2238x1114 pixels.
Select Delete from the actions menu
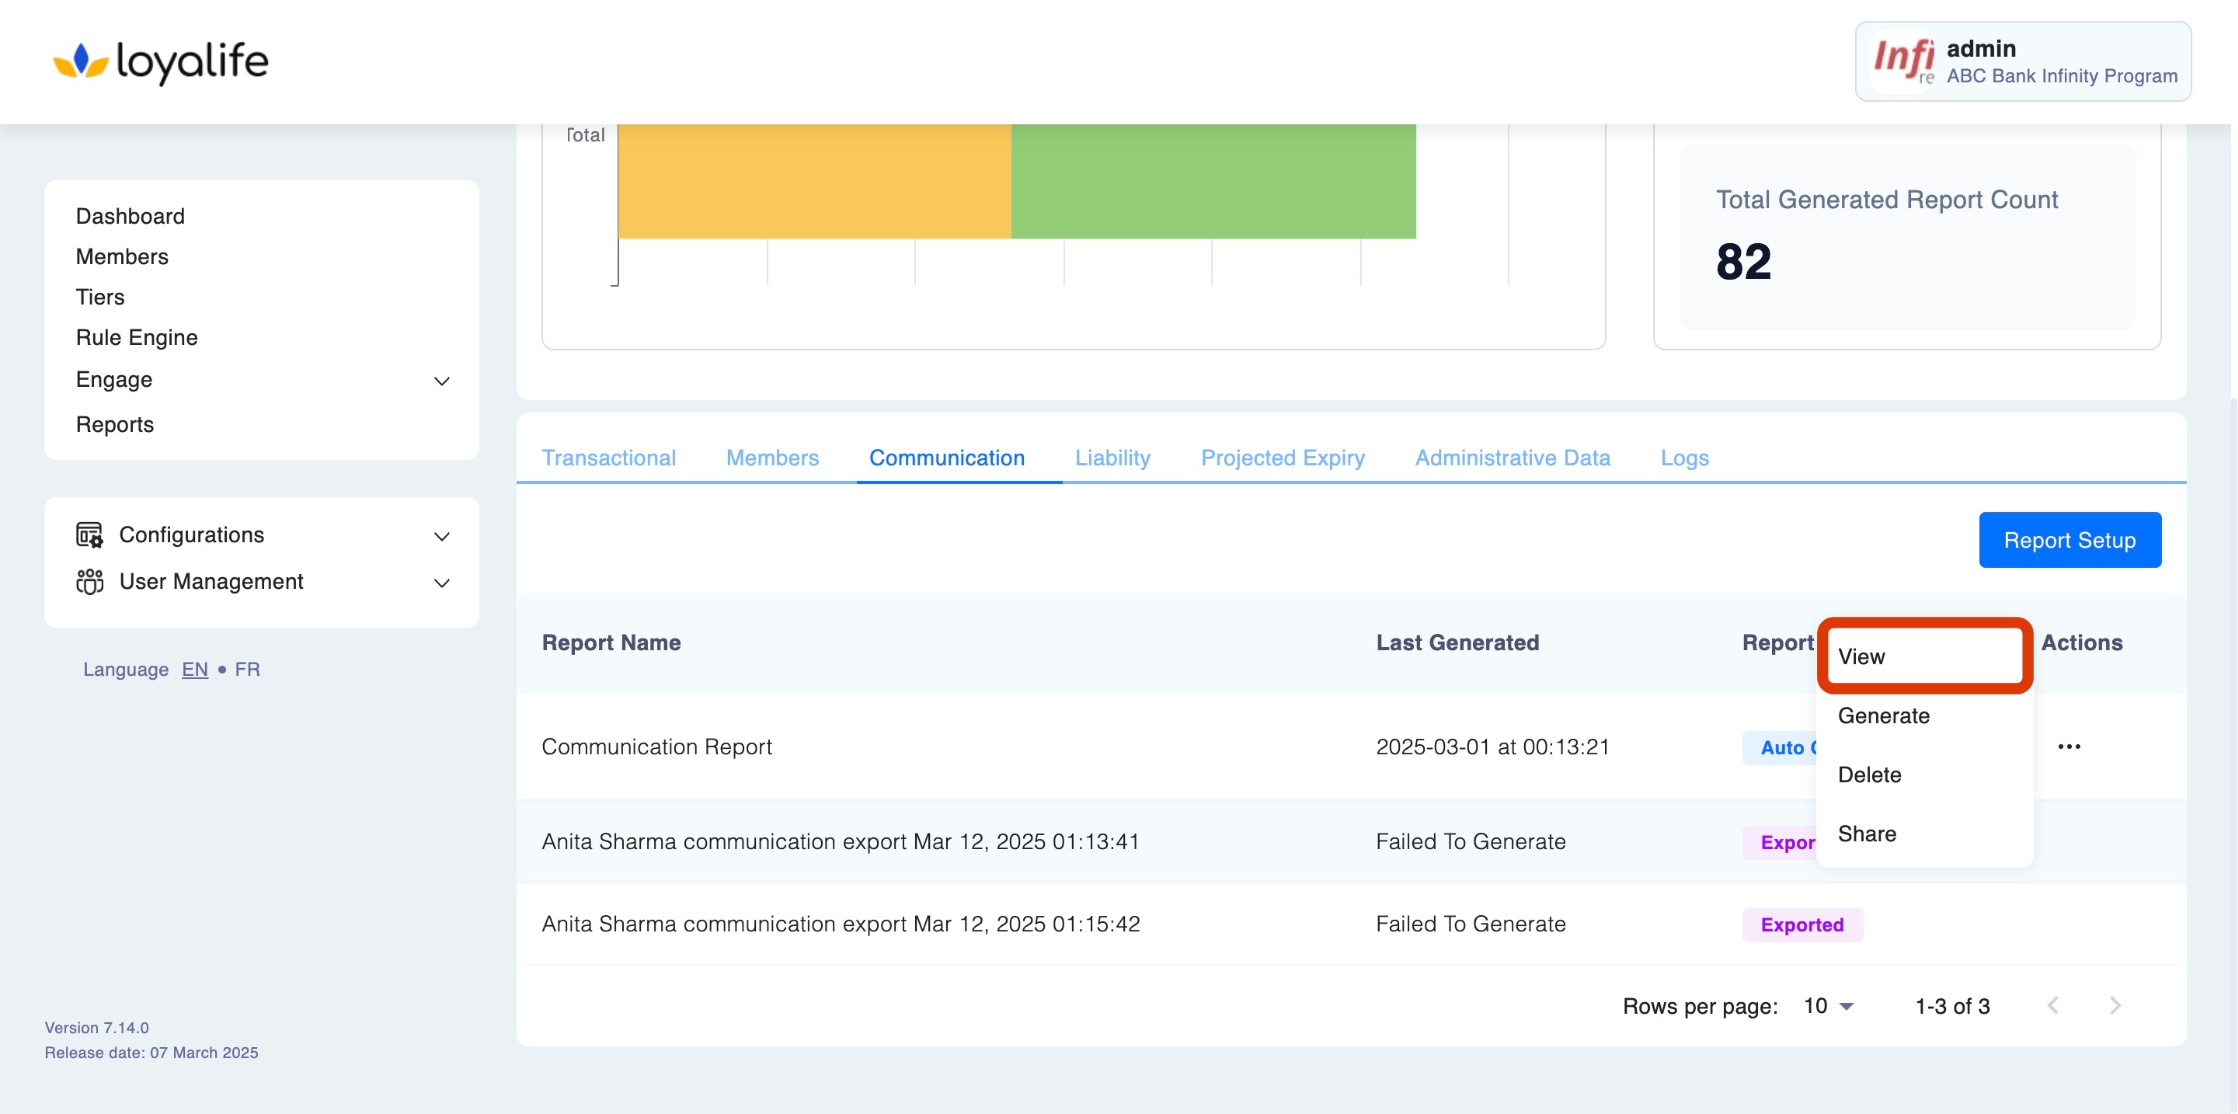pos(1869,775)
